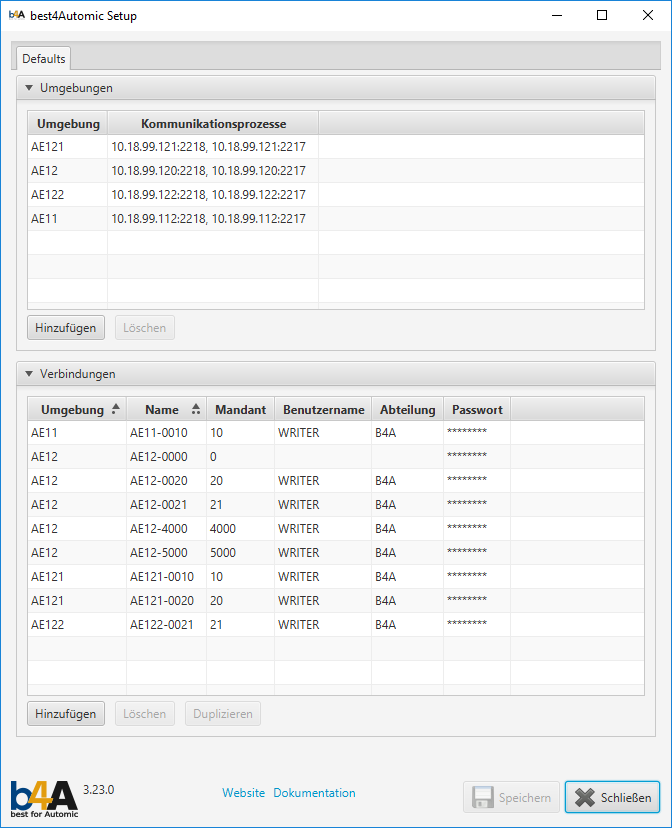
Task: Click the b4A title bar application icon
Action: [x=16, y=16]
